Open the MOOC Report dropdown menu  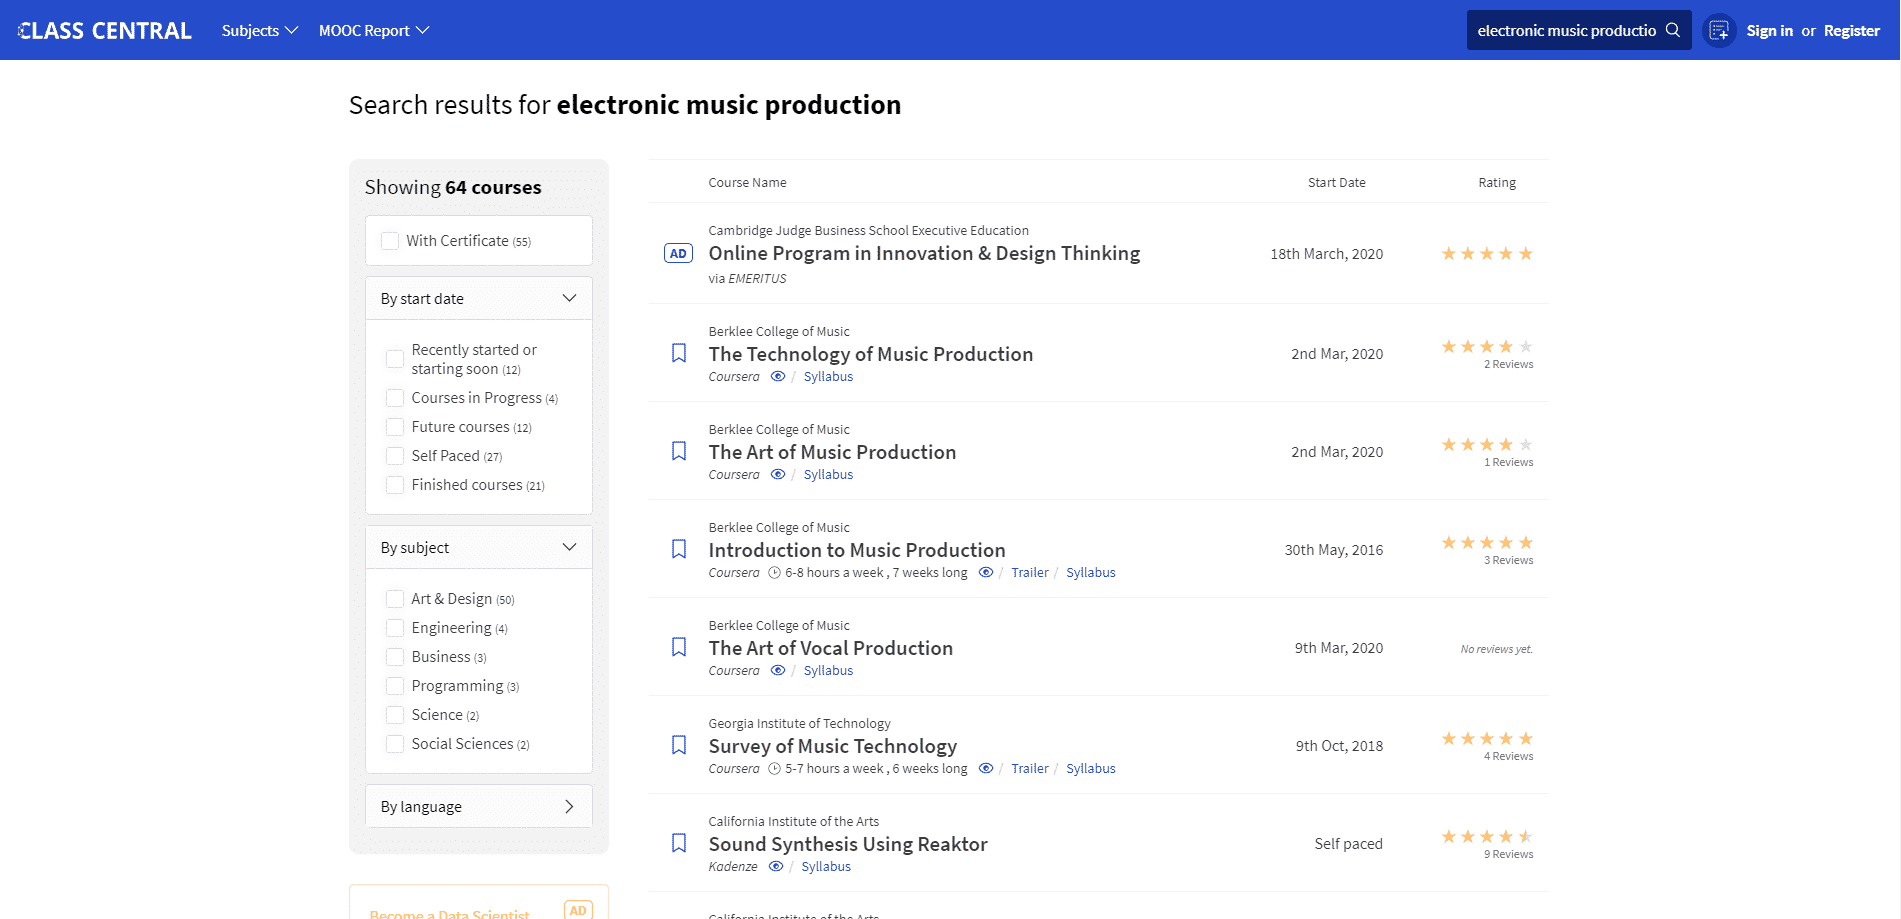coord(374,31)
